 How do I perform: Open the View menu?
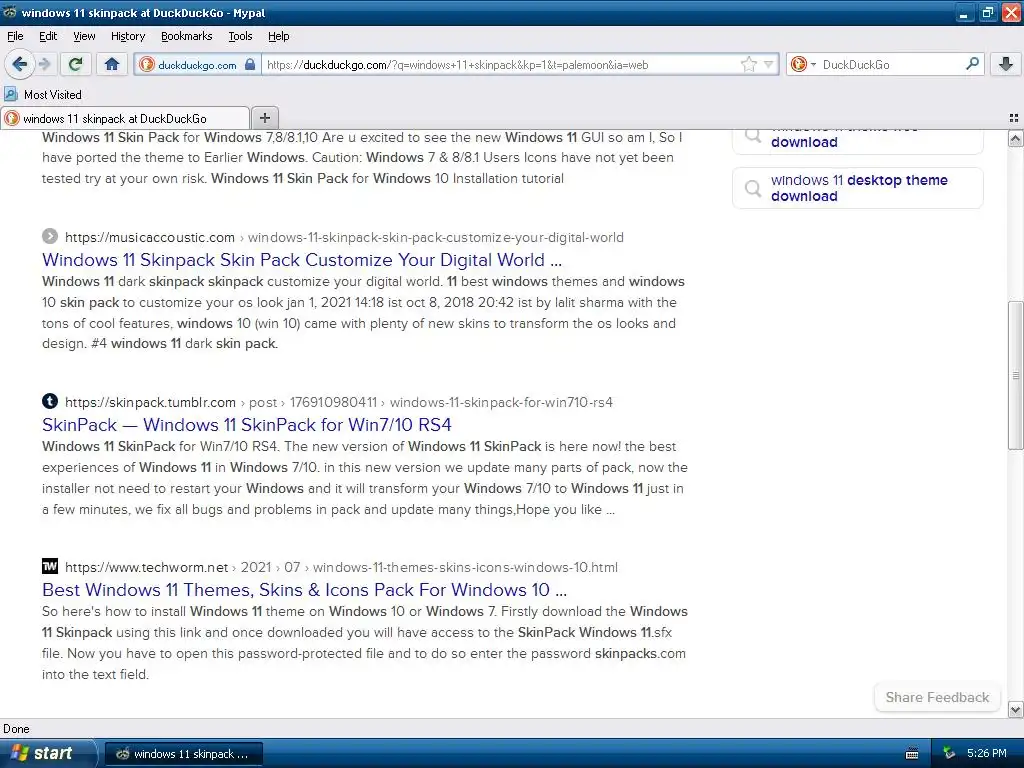tap(84, 36)
